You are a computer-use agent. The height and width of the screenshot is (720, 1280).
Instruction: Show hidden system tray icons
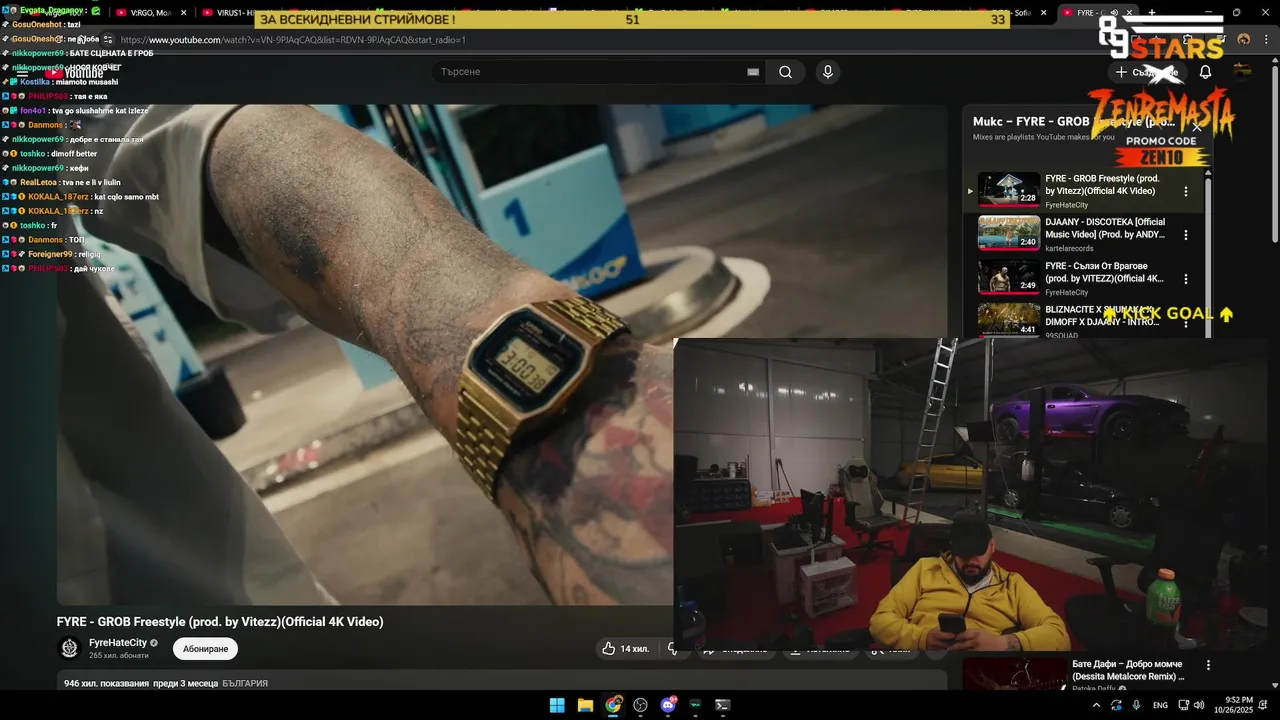pos(1096,705)
